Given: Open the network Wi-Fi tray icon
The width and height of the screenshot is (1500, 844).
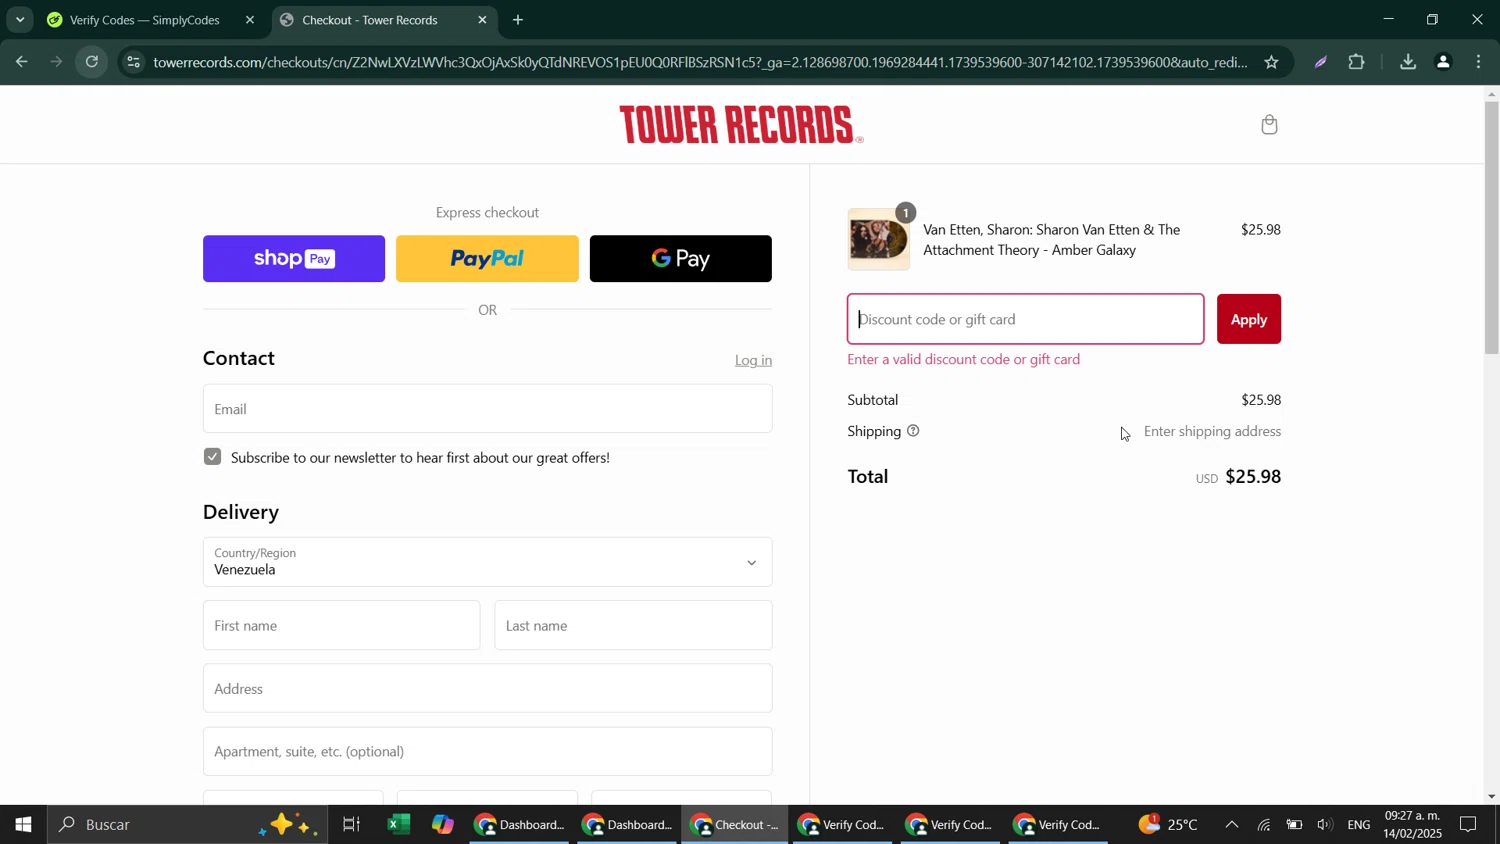Looking at the screenshot, I should coord(1264,825).
